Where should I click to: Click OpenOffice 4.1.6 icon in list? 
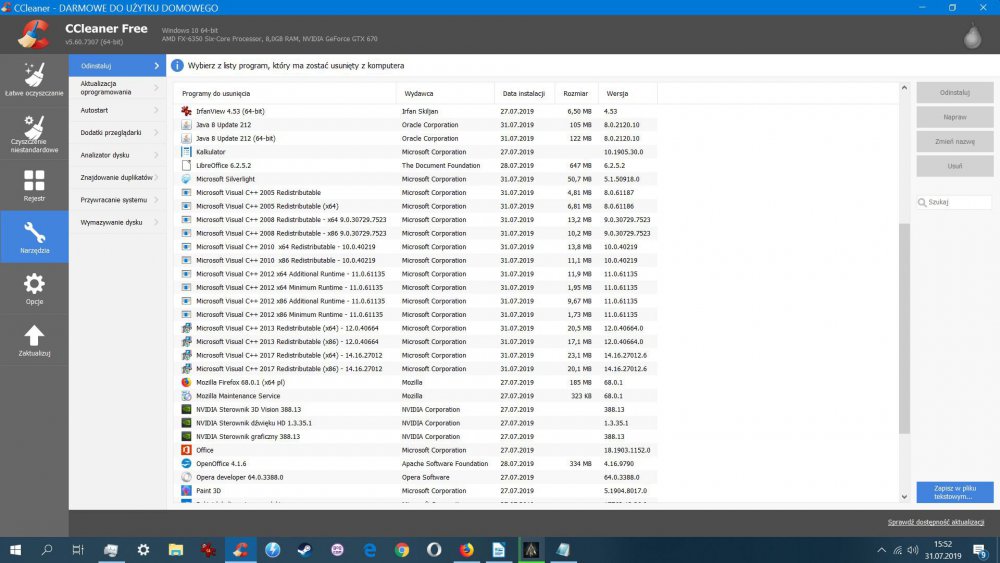point(186,464)
